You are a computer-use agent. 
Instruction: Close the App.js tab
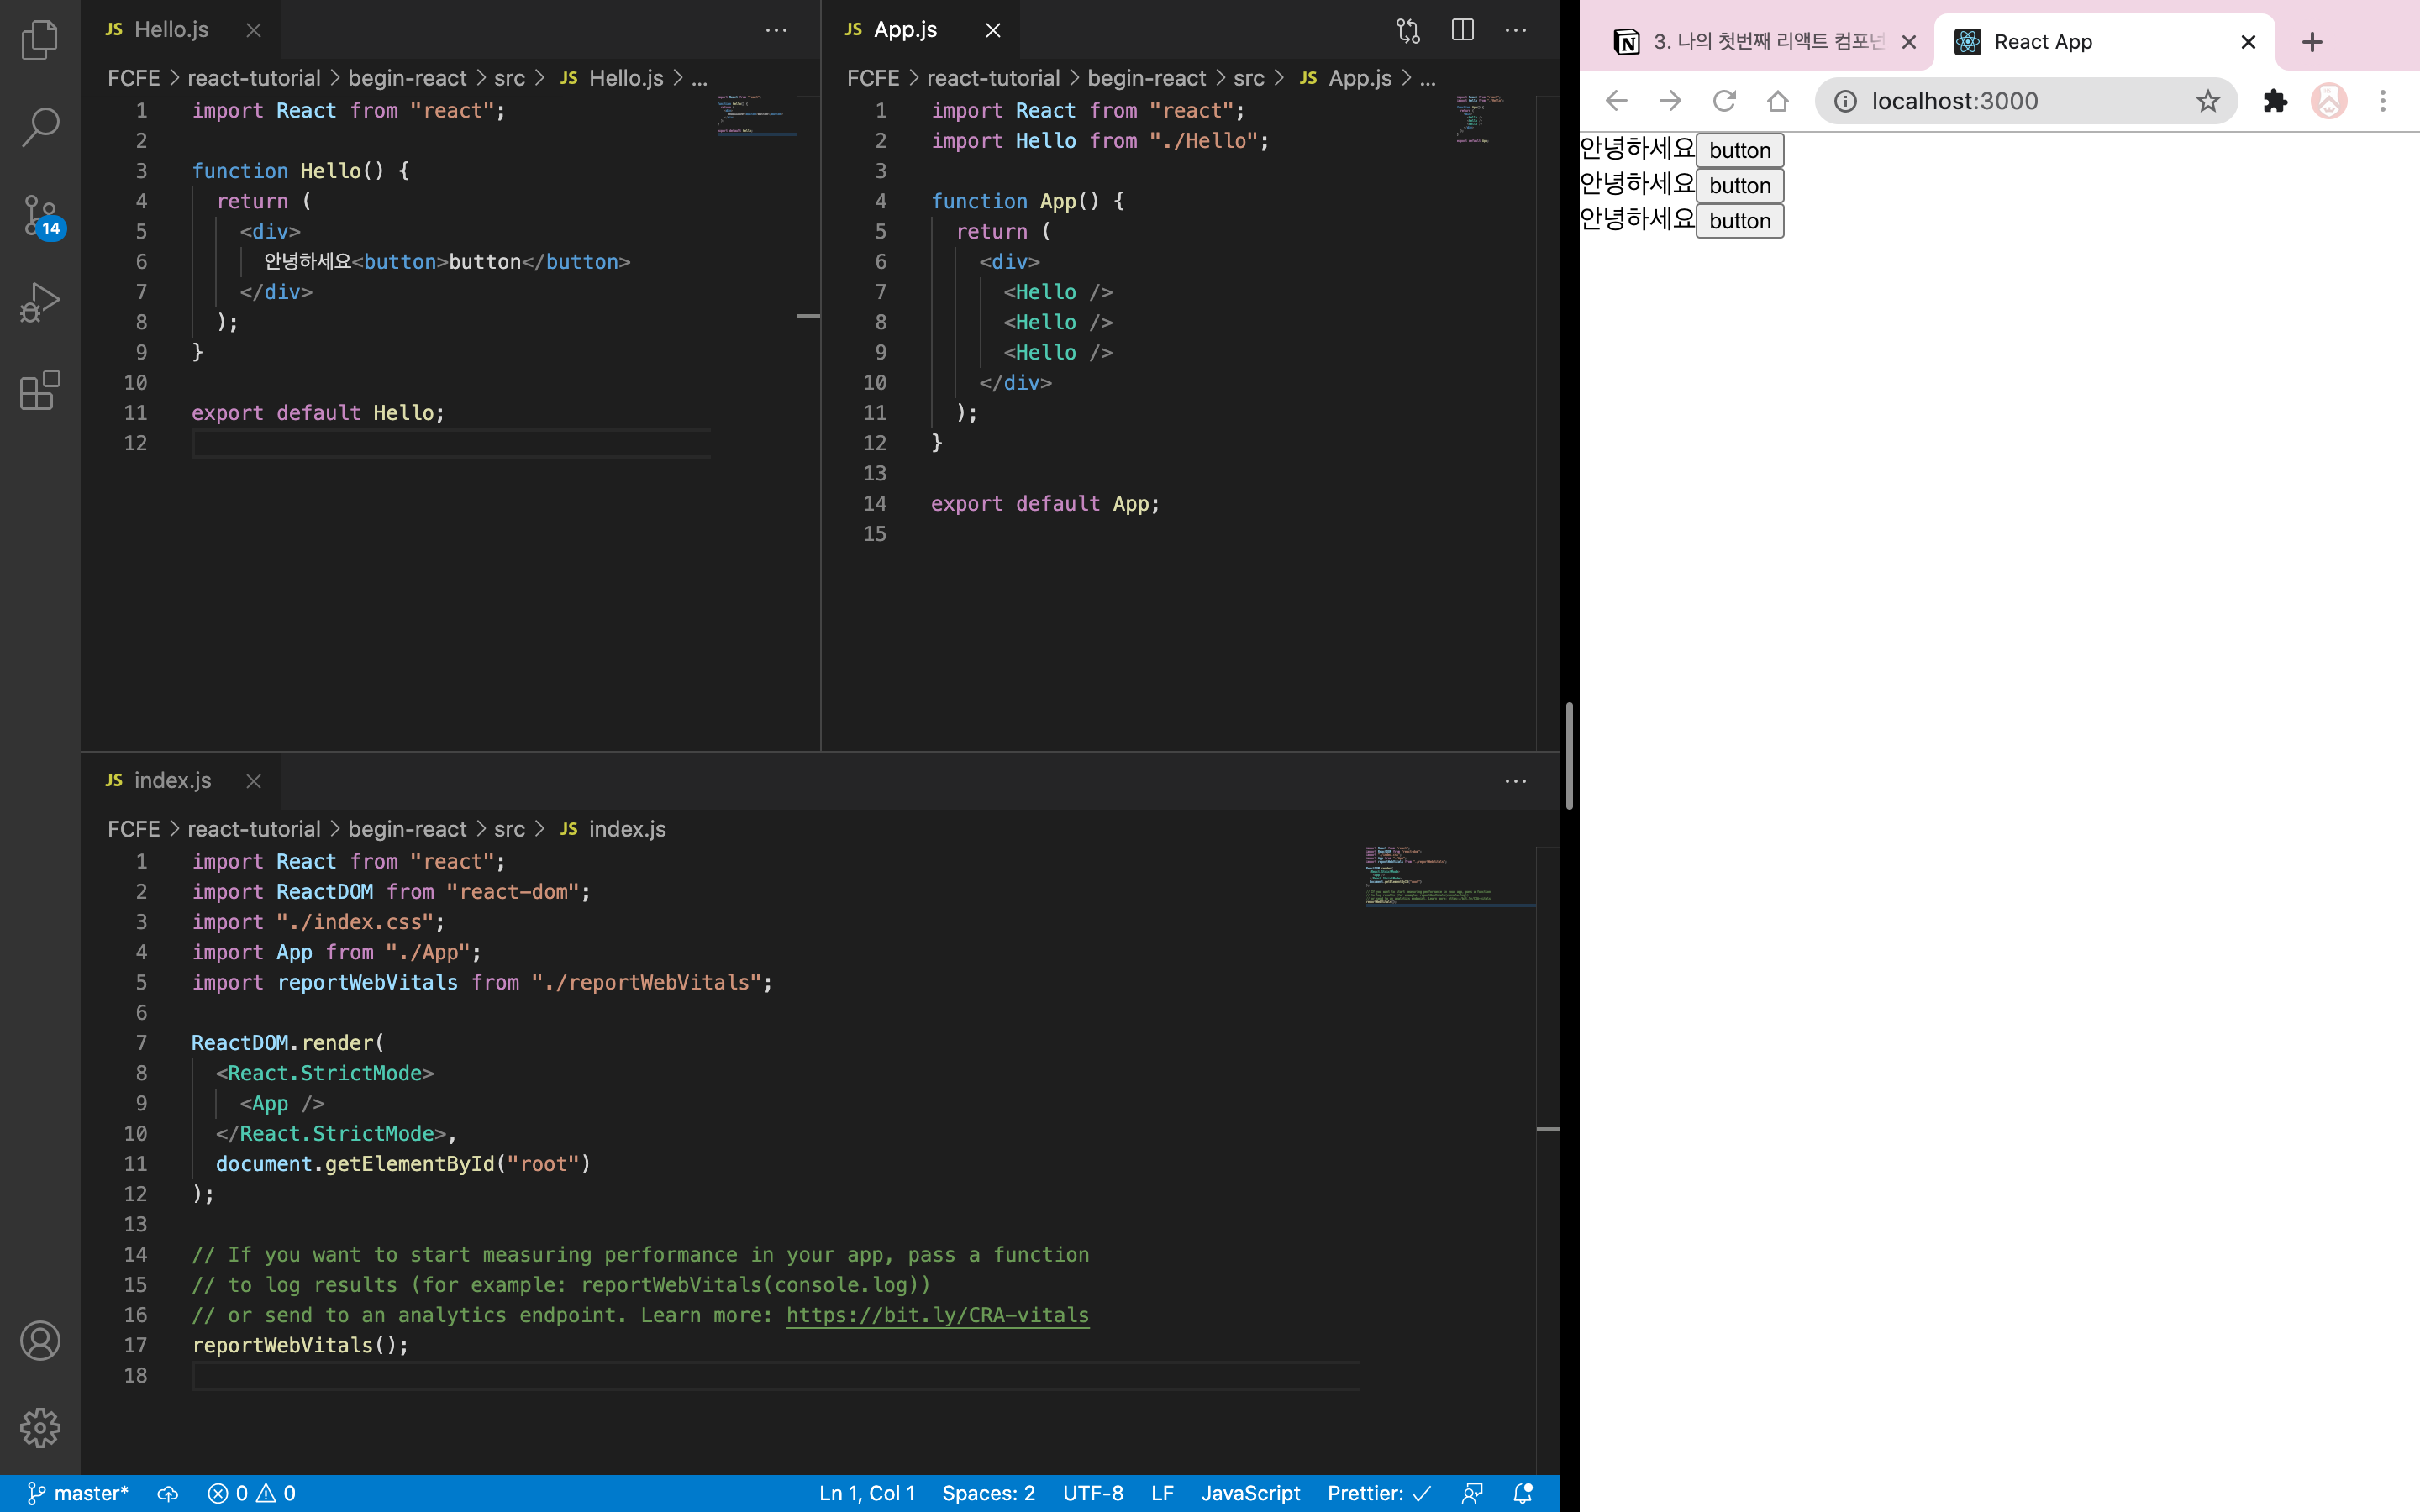click(x=993, y=30)
